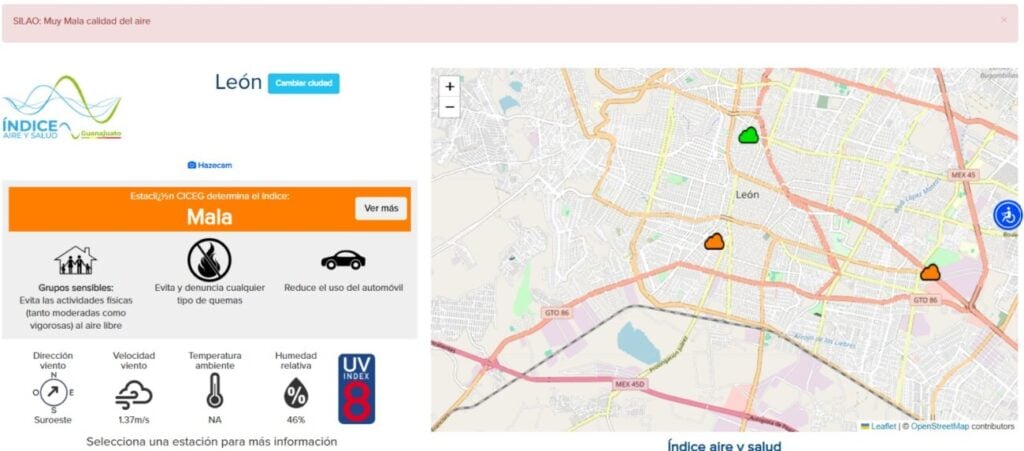Image resolution: width=1024 pixels, height=451 pixels.
Task: Click the green cloud station marker
Action: [x=749, y=135]
